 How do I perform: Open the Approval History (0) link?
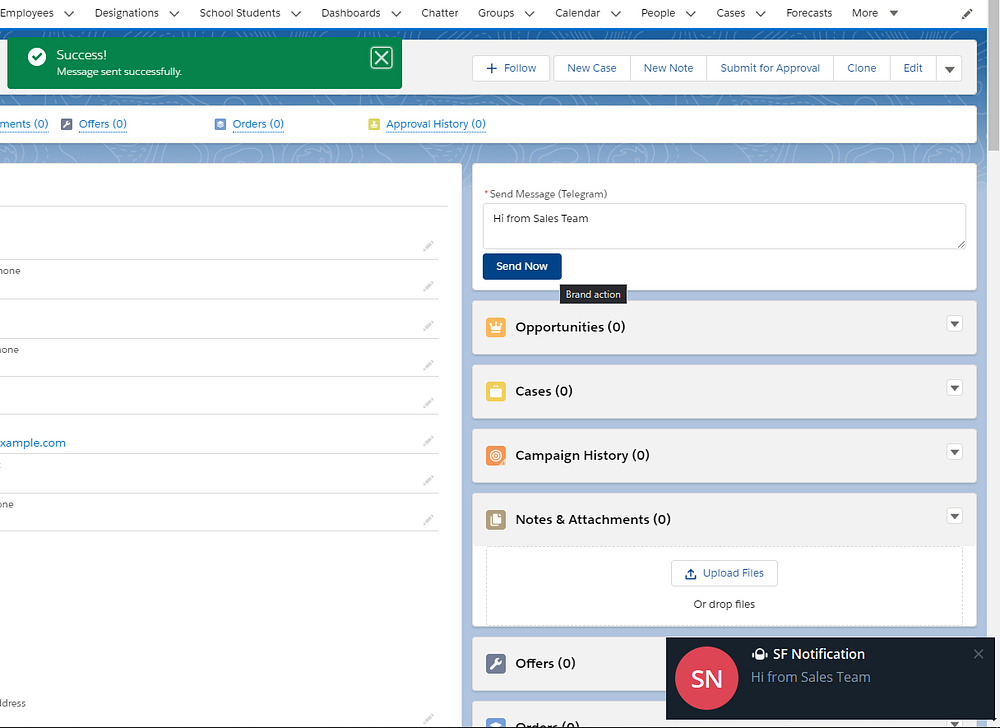436,124
